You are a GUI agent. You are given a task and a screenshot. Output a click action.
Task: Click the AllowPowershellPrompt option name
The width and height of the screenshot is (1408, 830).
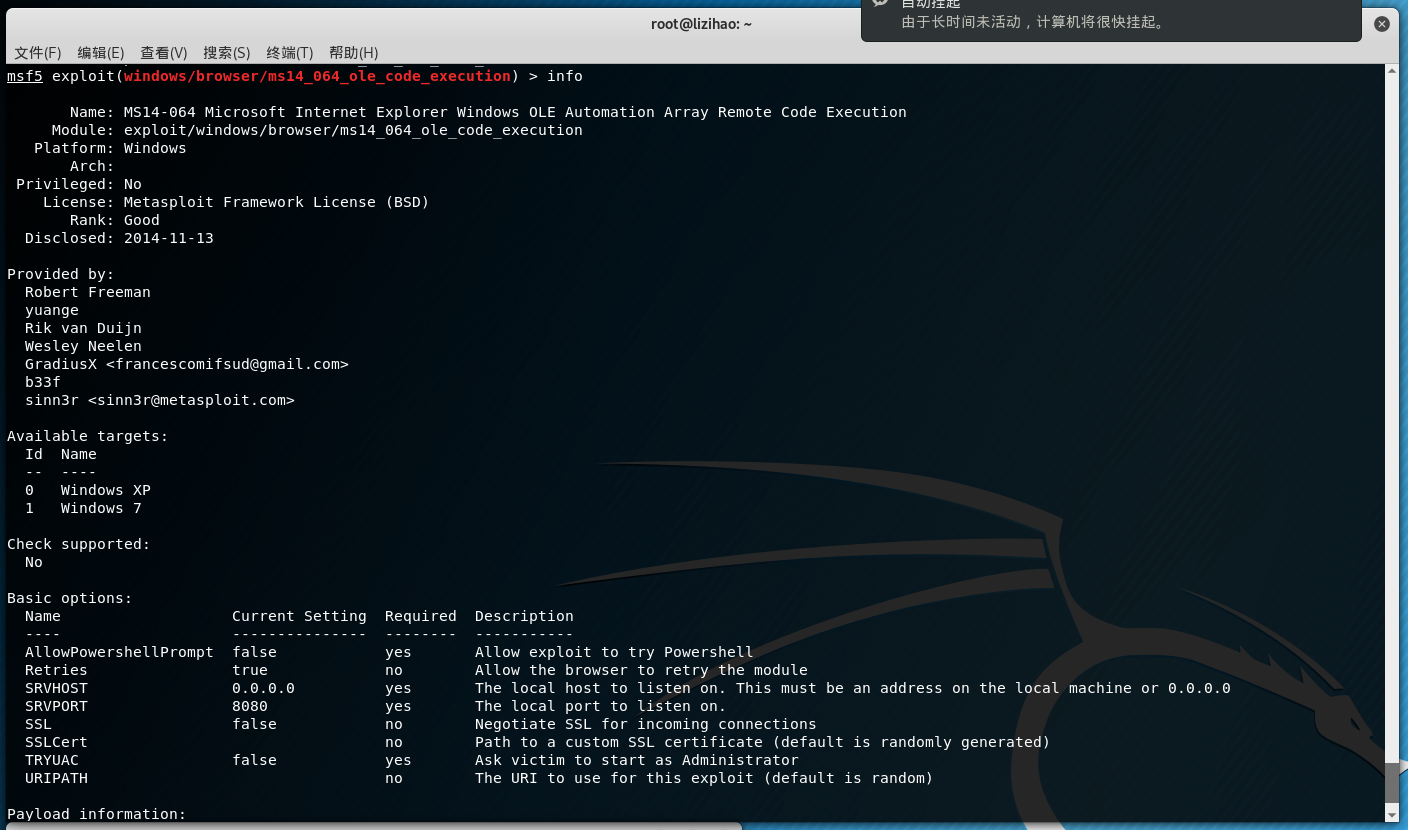[x=119, y=652]
